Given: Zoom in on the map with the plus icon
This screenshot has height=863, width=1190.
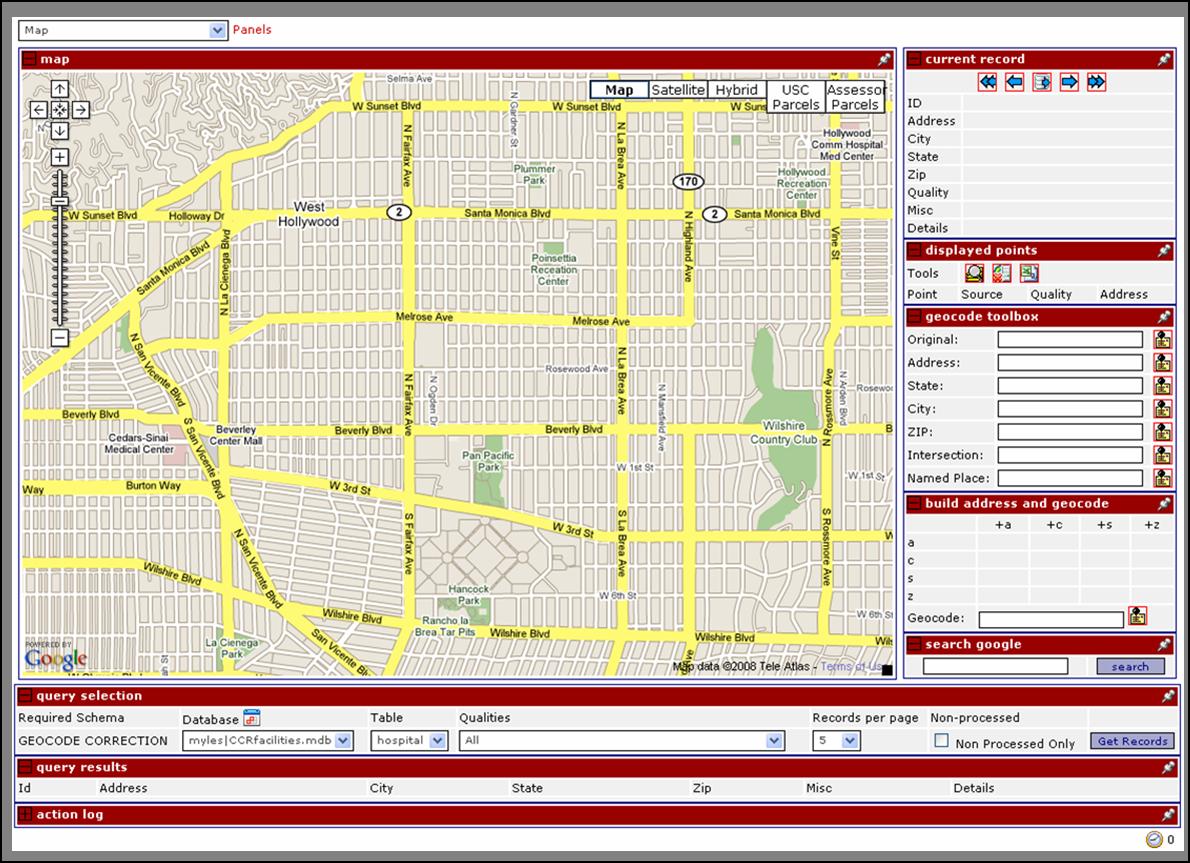Looking at the screenshot, I should pos(60,157).
